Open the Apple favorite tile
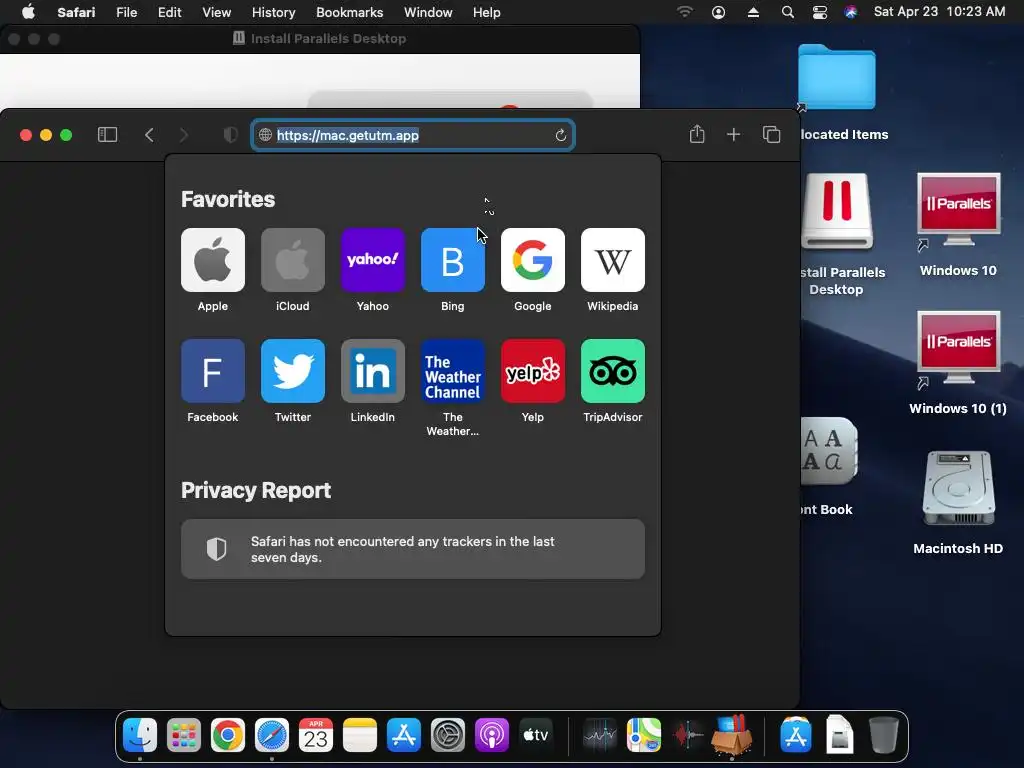Screen dimensions: 1024x768 click(x=213, y=260)
